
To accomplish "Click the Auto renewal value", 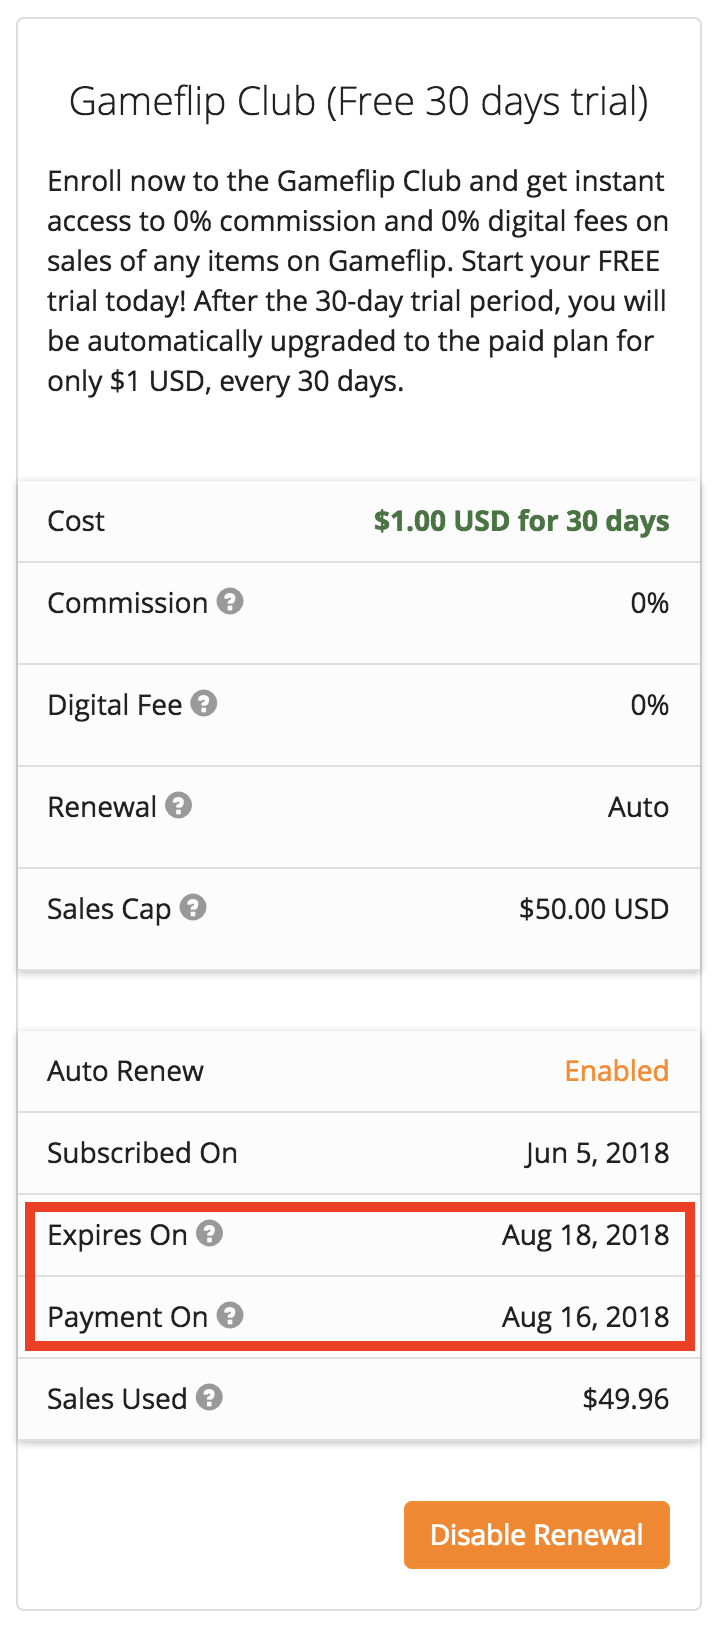I will 638,807.
